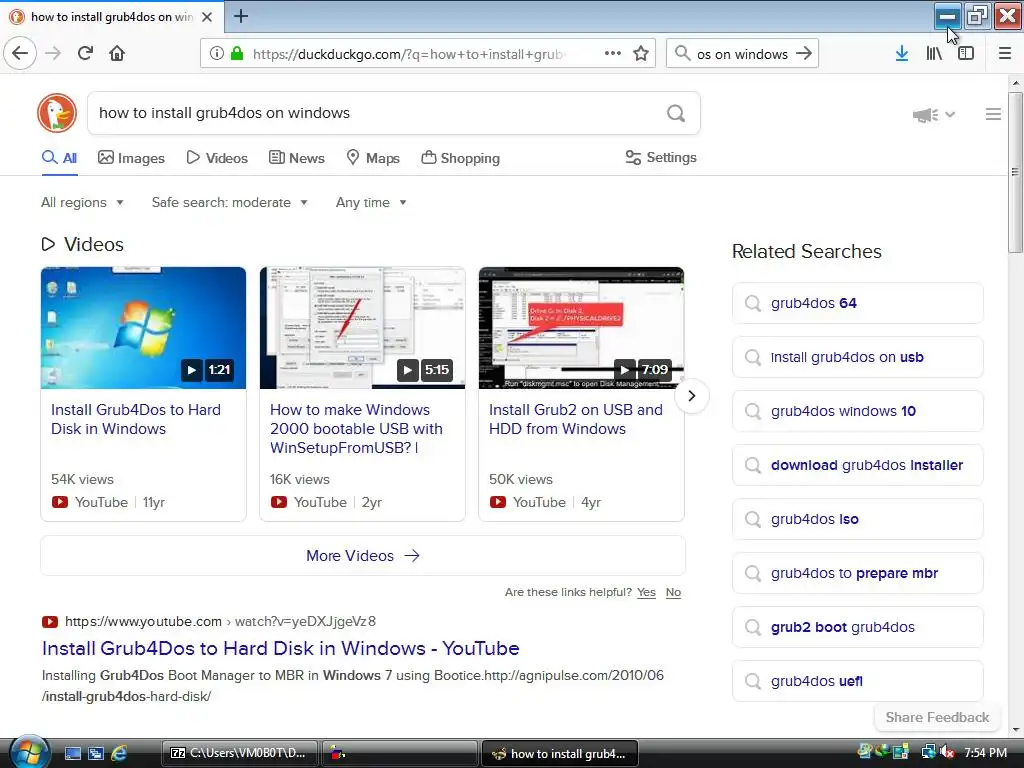Open search Settings
The height and width of the screenshot is (768, 1024).
(x=661, y=157)
